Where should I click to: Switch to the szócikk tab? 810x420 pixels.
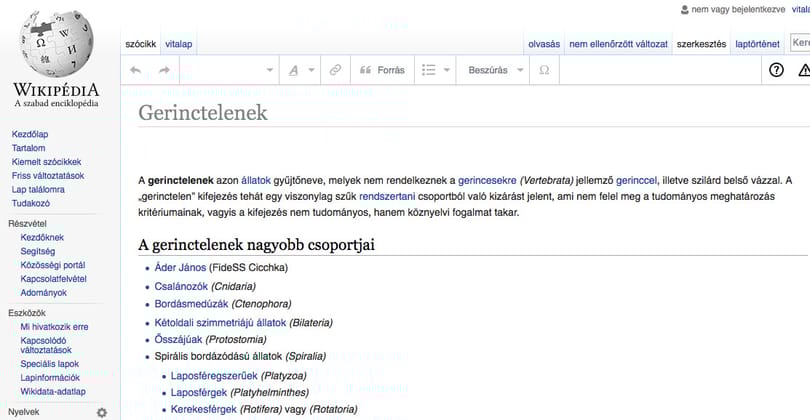(x=141, y=44)
